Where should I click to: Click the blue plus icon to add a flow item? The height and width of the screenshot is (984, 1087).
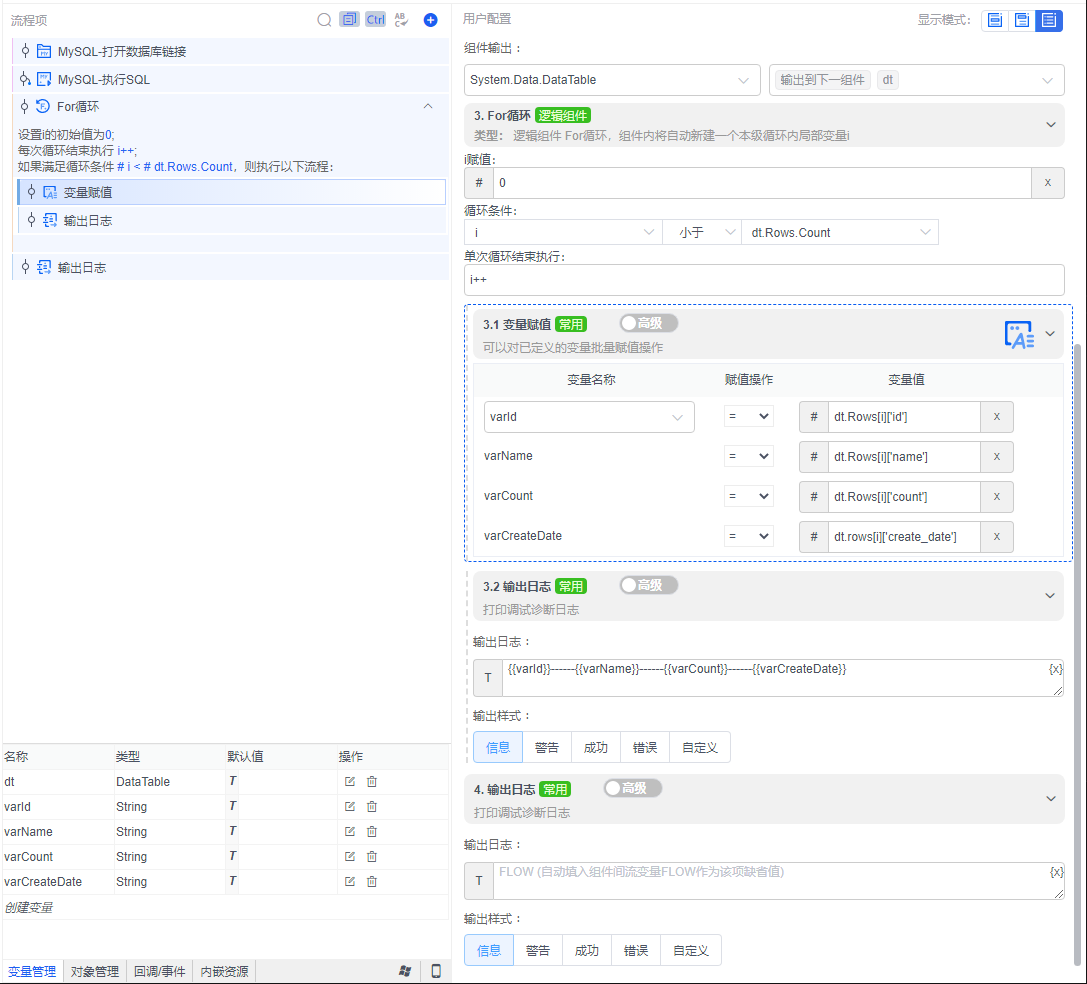[x=430, y=20]
